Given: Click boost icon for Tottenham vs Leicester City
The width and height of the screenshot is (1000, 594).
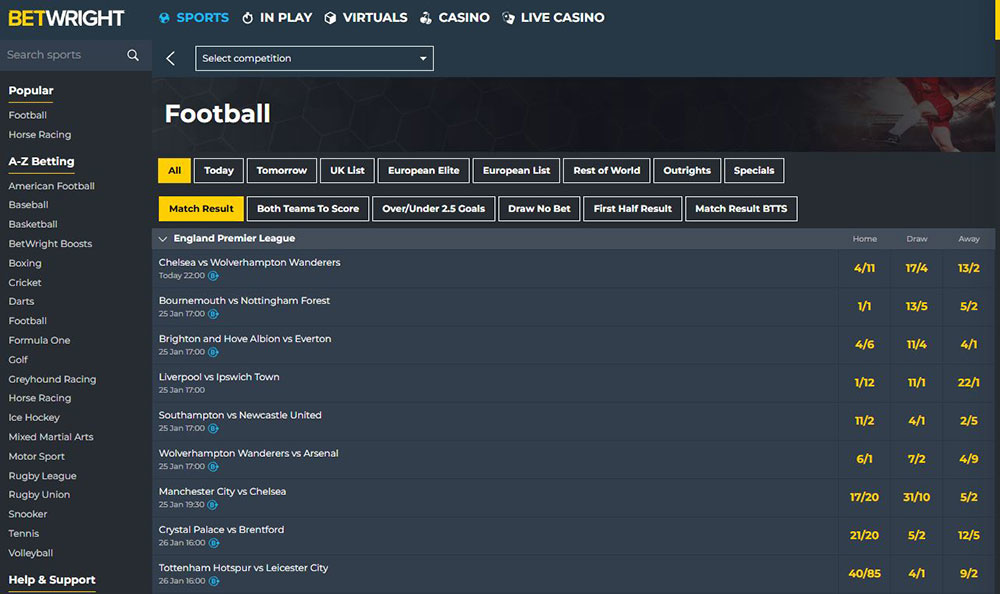Looking at the screenshot, I should tap(214, 581).
